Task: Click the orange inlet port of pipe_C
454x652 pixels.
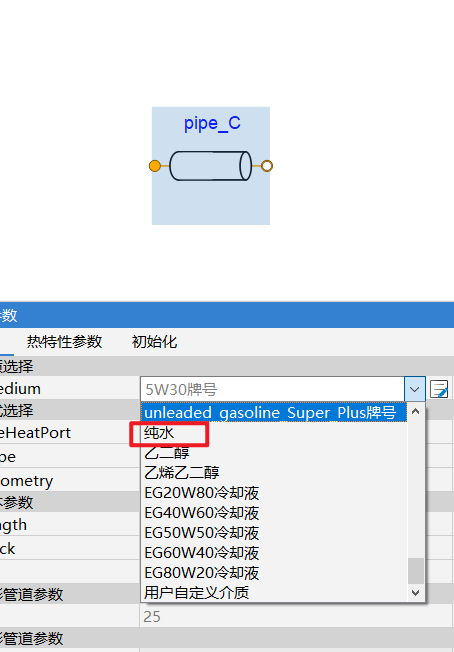Action: [155, 166]
